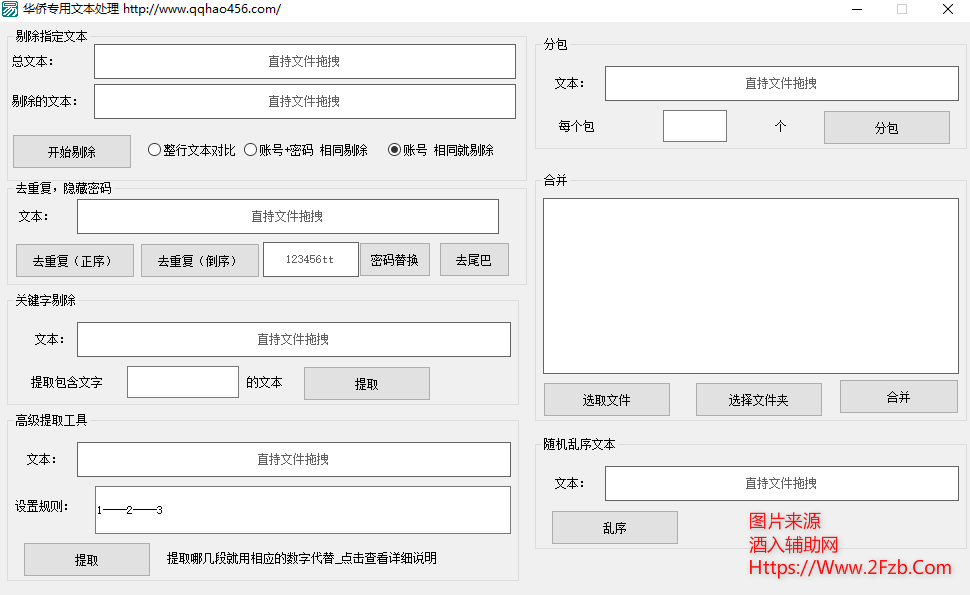This screenshot has width=970, height=595.
Task: Click the 去尾巴 button
Action: point(474,260)
